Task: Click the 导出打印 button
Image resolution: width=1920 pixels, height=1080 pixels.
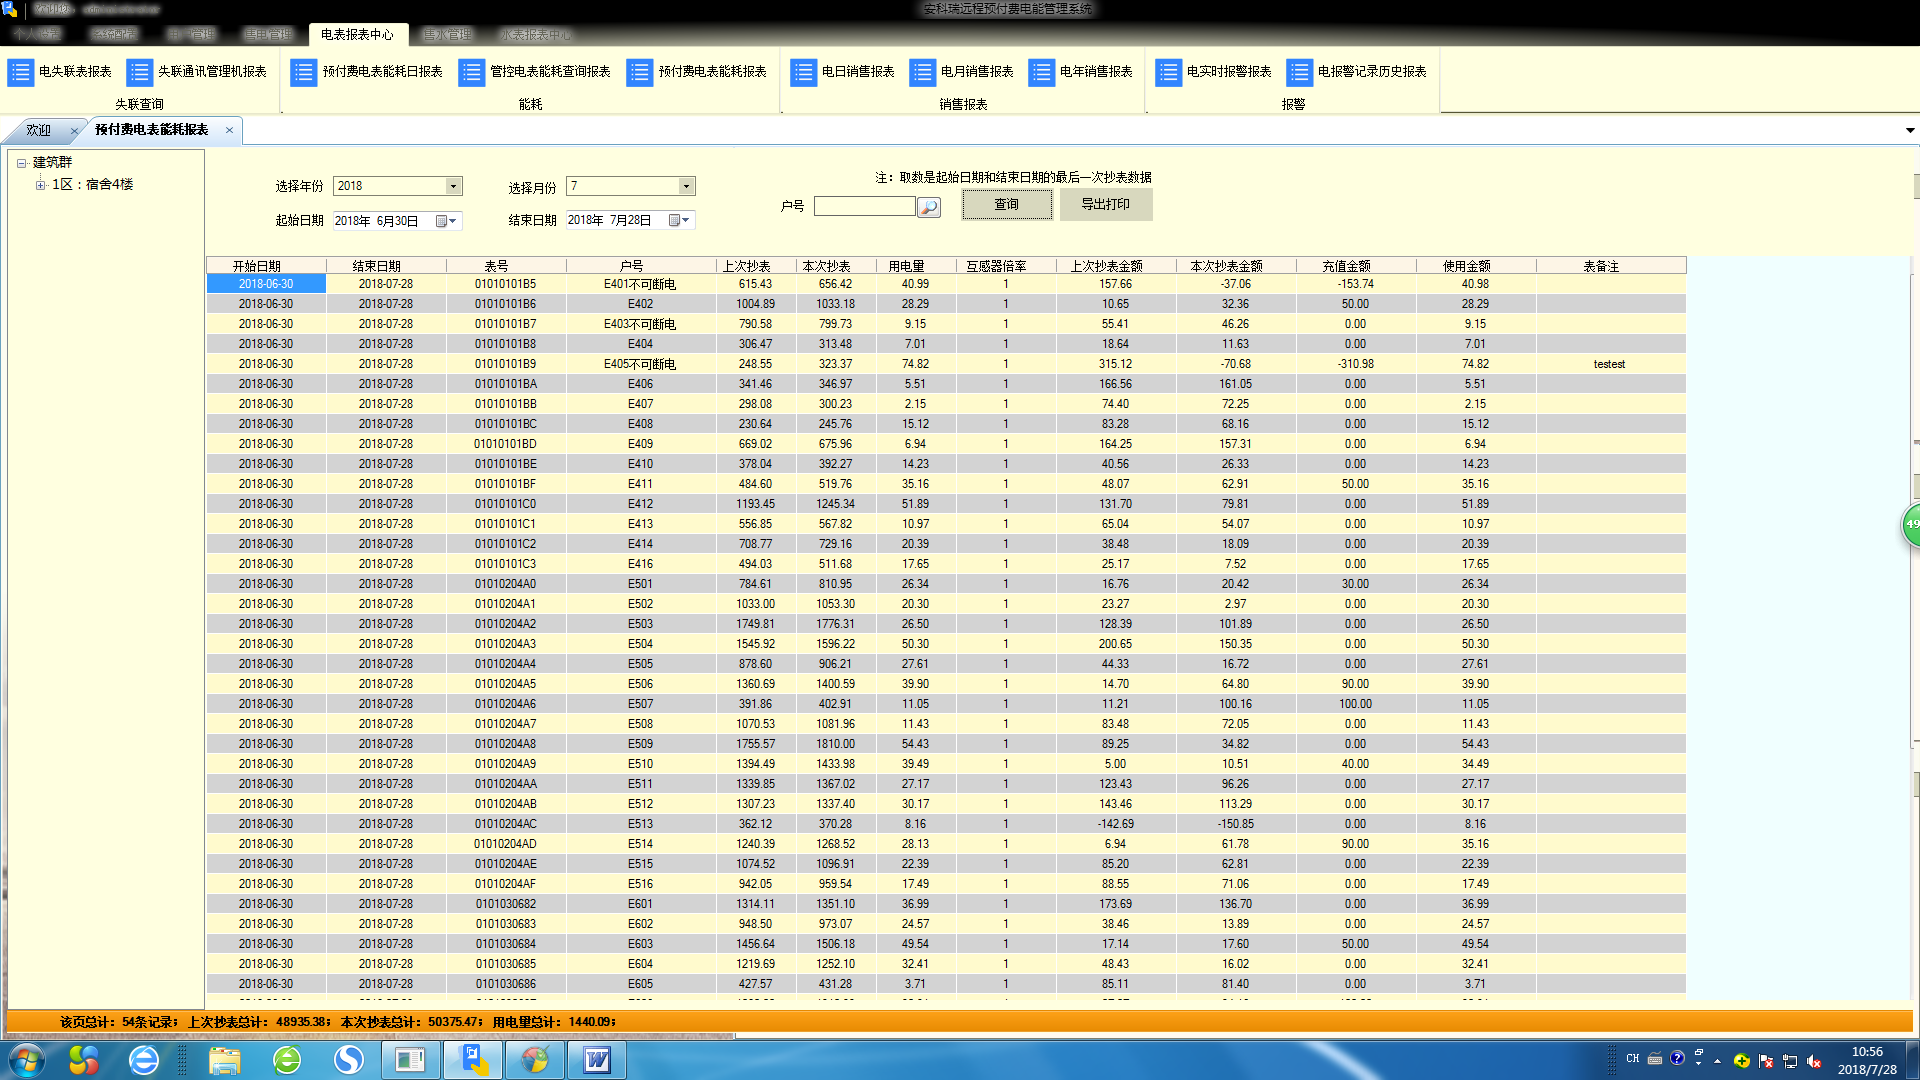Action: pos(1106,204)
